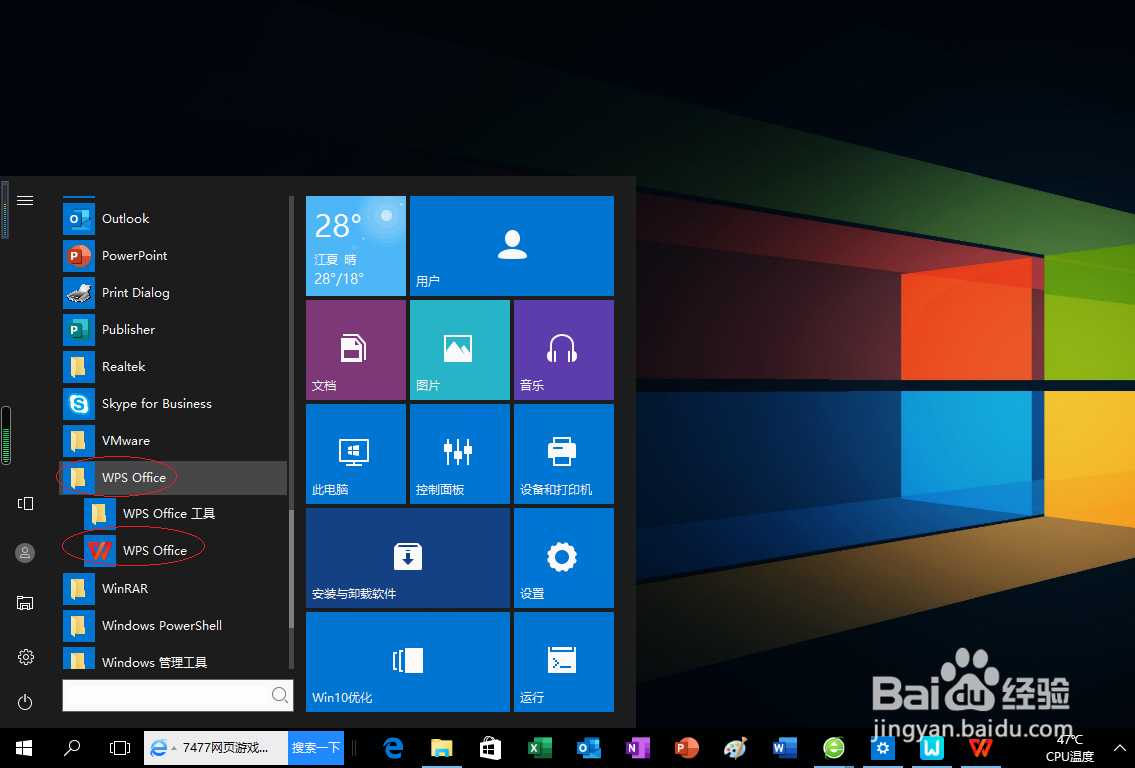
Task: Open Paint palette icon on taskbar
Action: (x=735, y=748)
